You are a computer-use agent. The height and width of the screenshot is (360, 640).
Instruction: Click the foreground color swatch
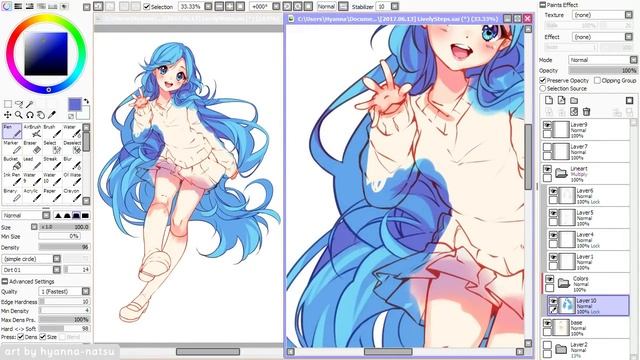pos(75,104)
